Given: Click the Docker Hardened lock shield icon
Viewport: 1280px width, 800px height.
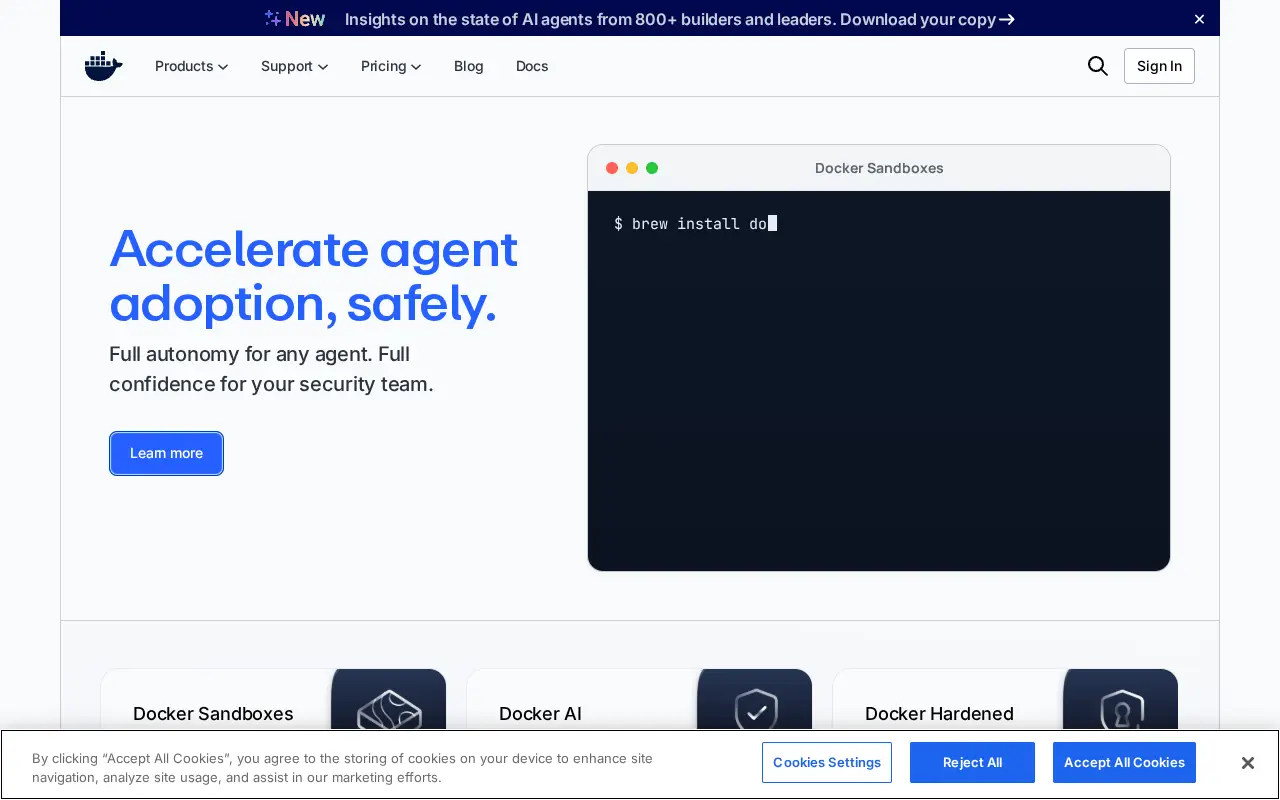Looking at the screenshot, I should [x=1122, y=711].
